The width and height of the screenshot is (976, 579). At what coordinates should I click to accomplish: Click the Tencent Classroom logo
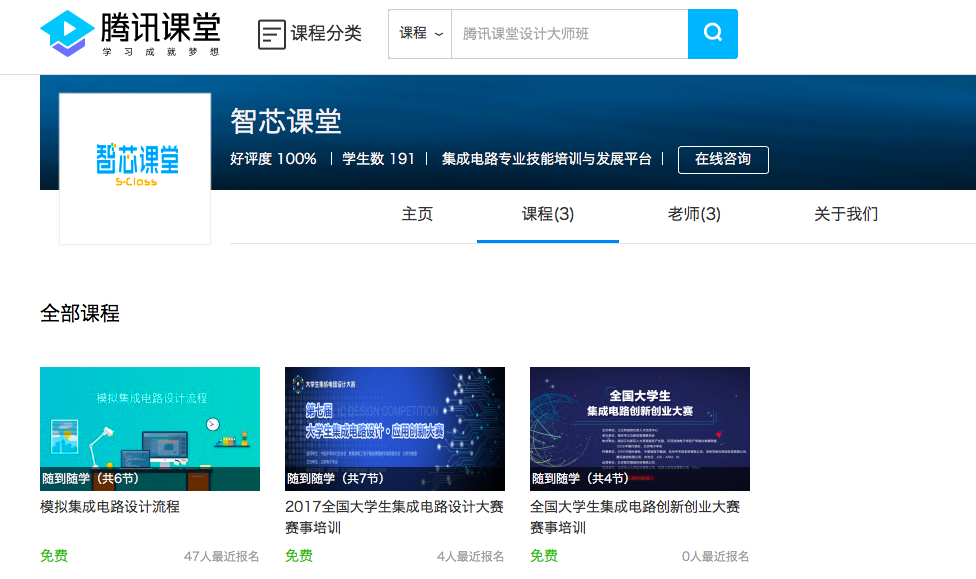tap(129, 34)
